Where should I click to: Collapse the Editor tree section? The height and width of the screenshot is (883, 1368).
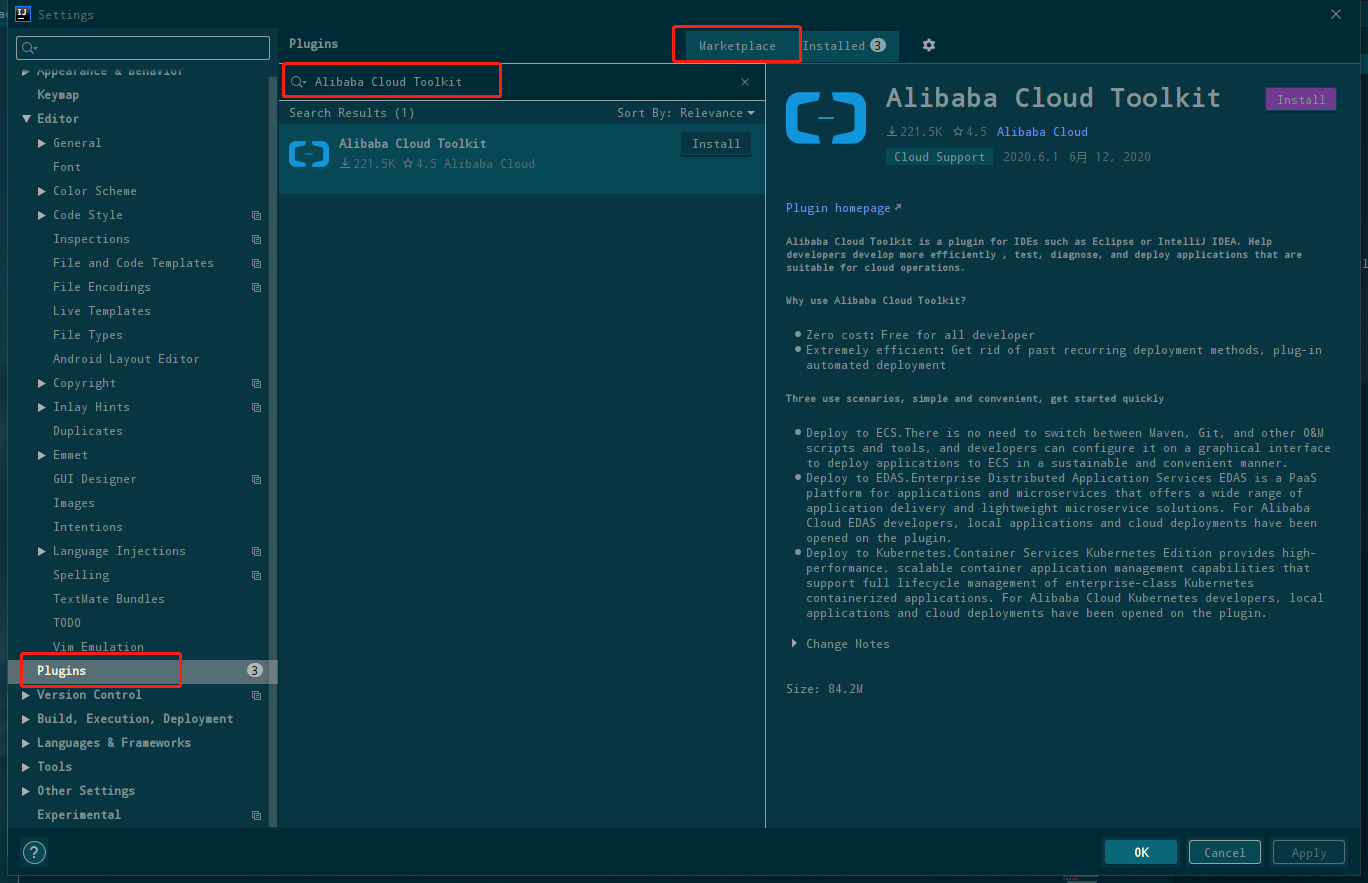coord(26,119)
